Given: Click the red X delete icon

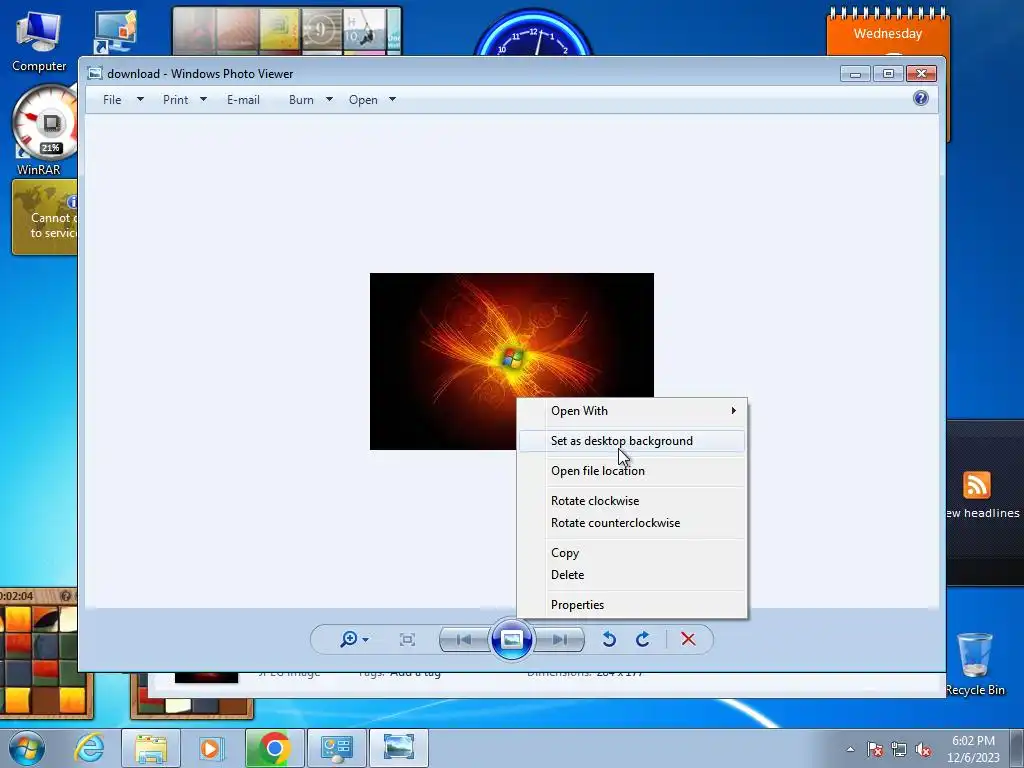Looking at the screenshot, I should point(688,639).
